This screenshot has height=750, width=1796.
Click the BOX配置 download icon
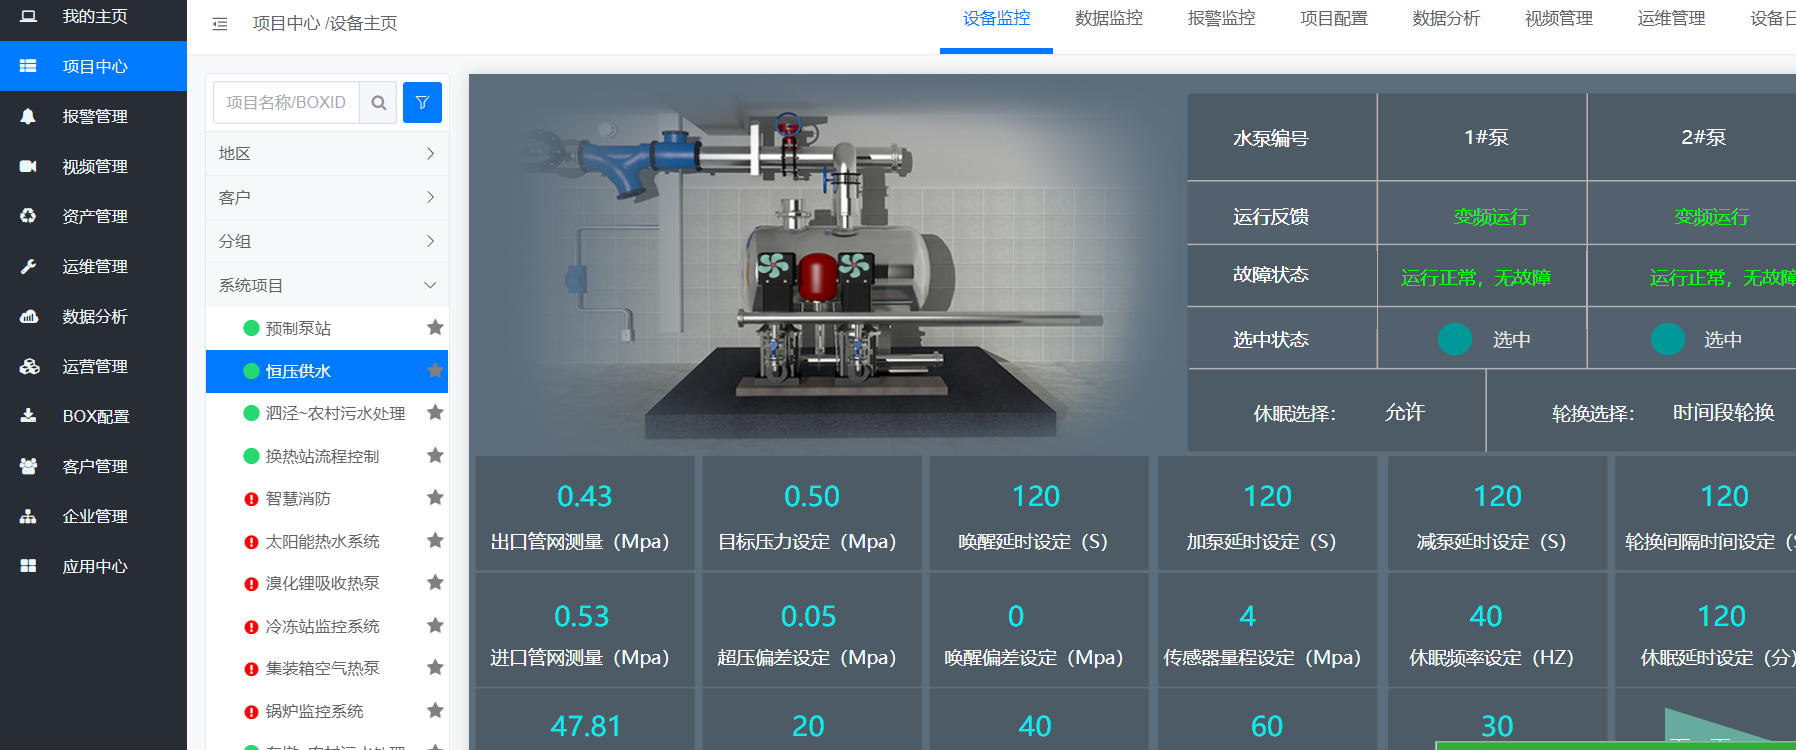[x=28, y=416]
